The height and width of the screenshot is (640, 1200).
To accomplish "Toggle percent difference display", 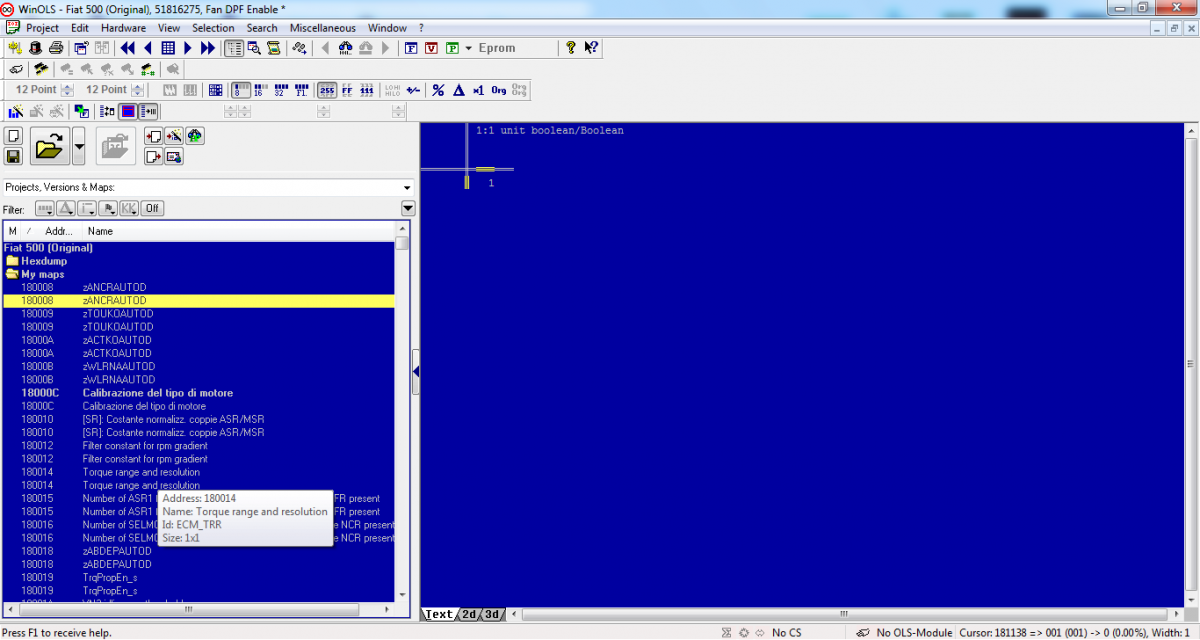I will point(438,90).
